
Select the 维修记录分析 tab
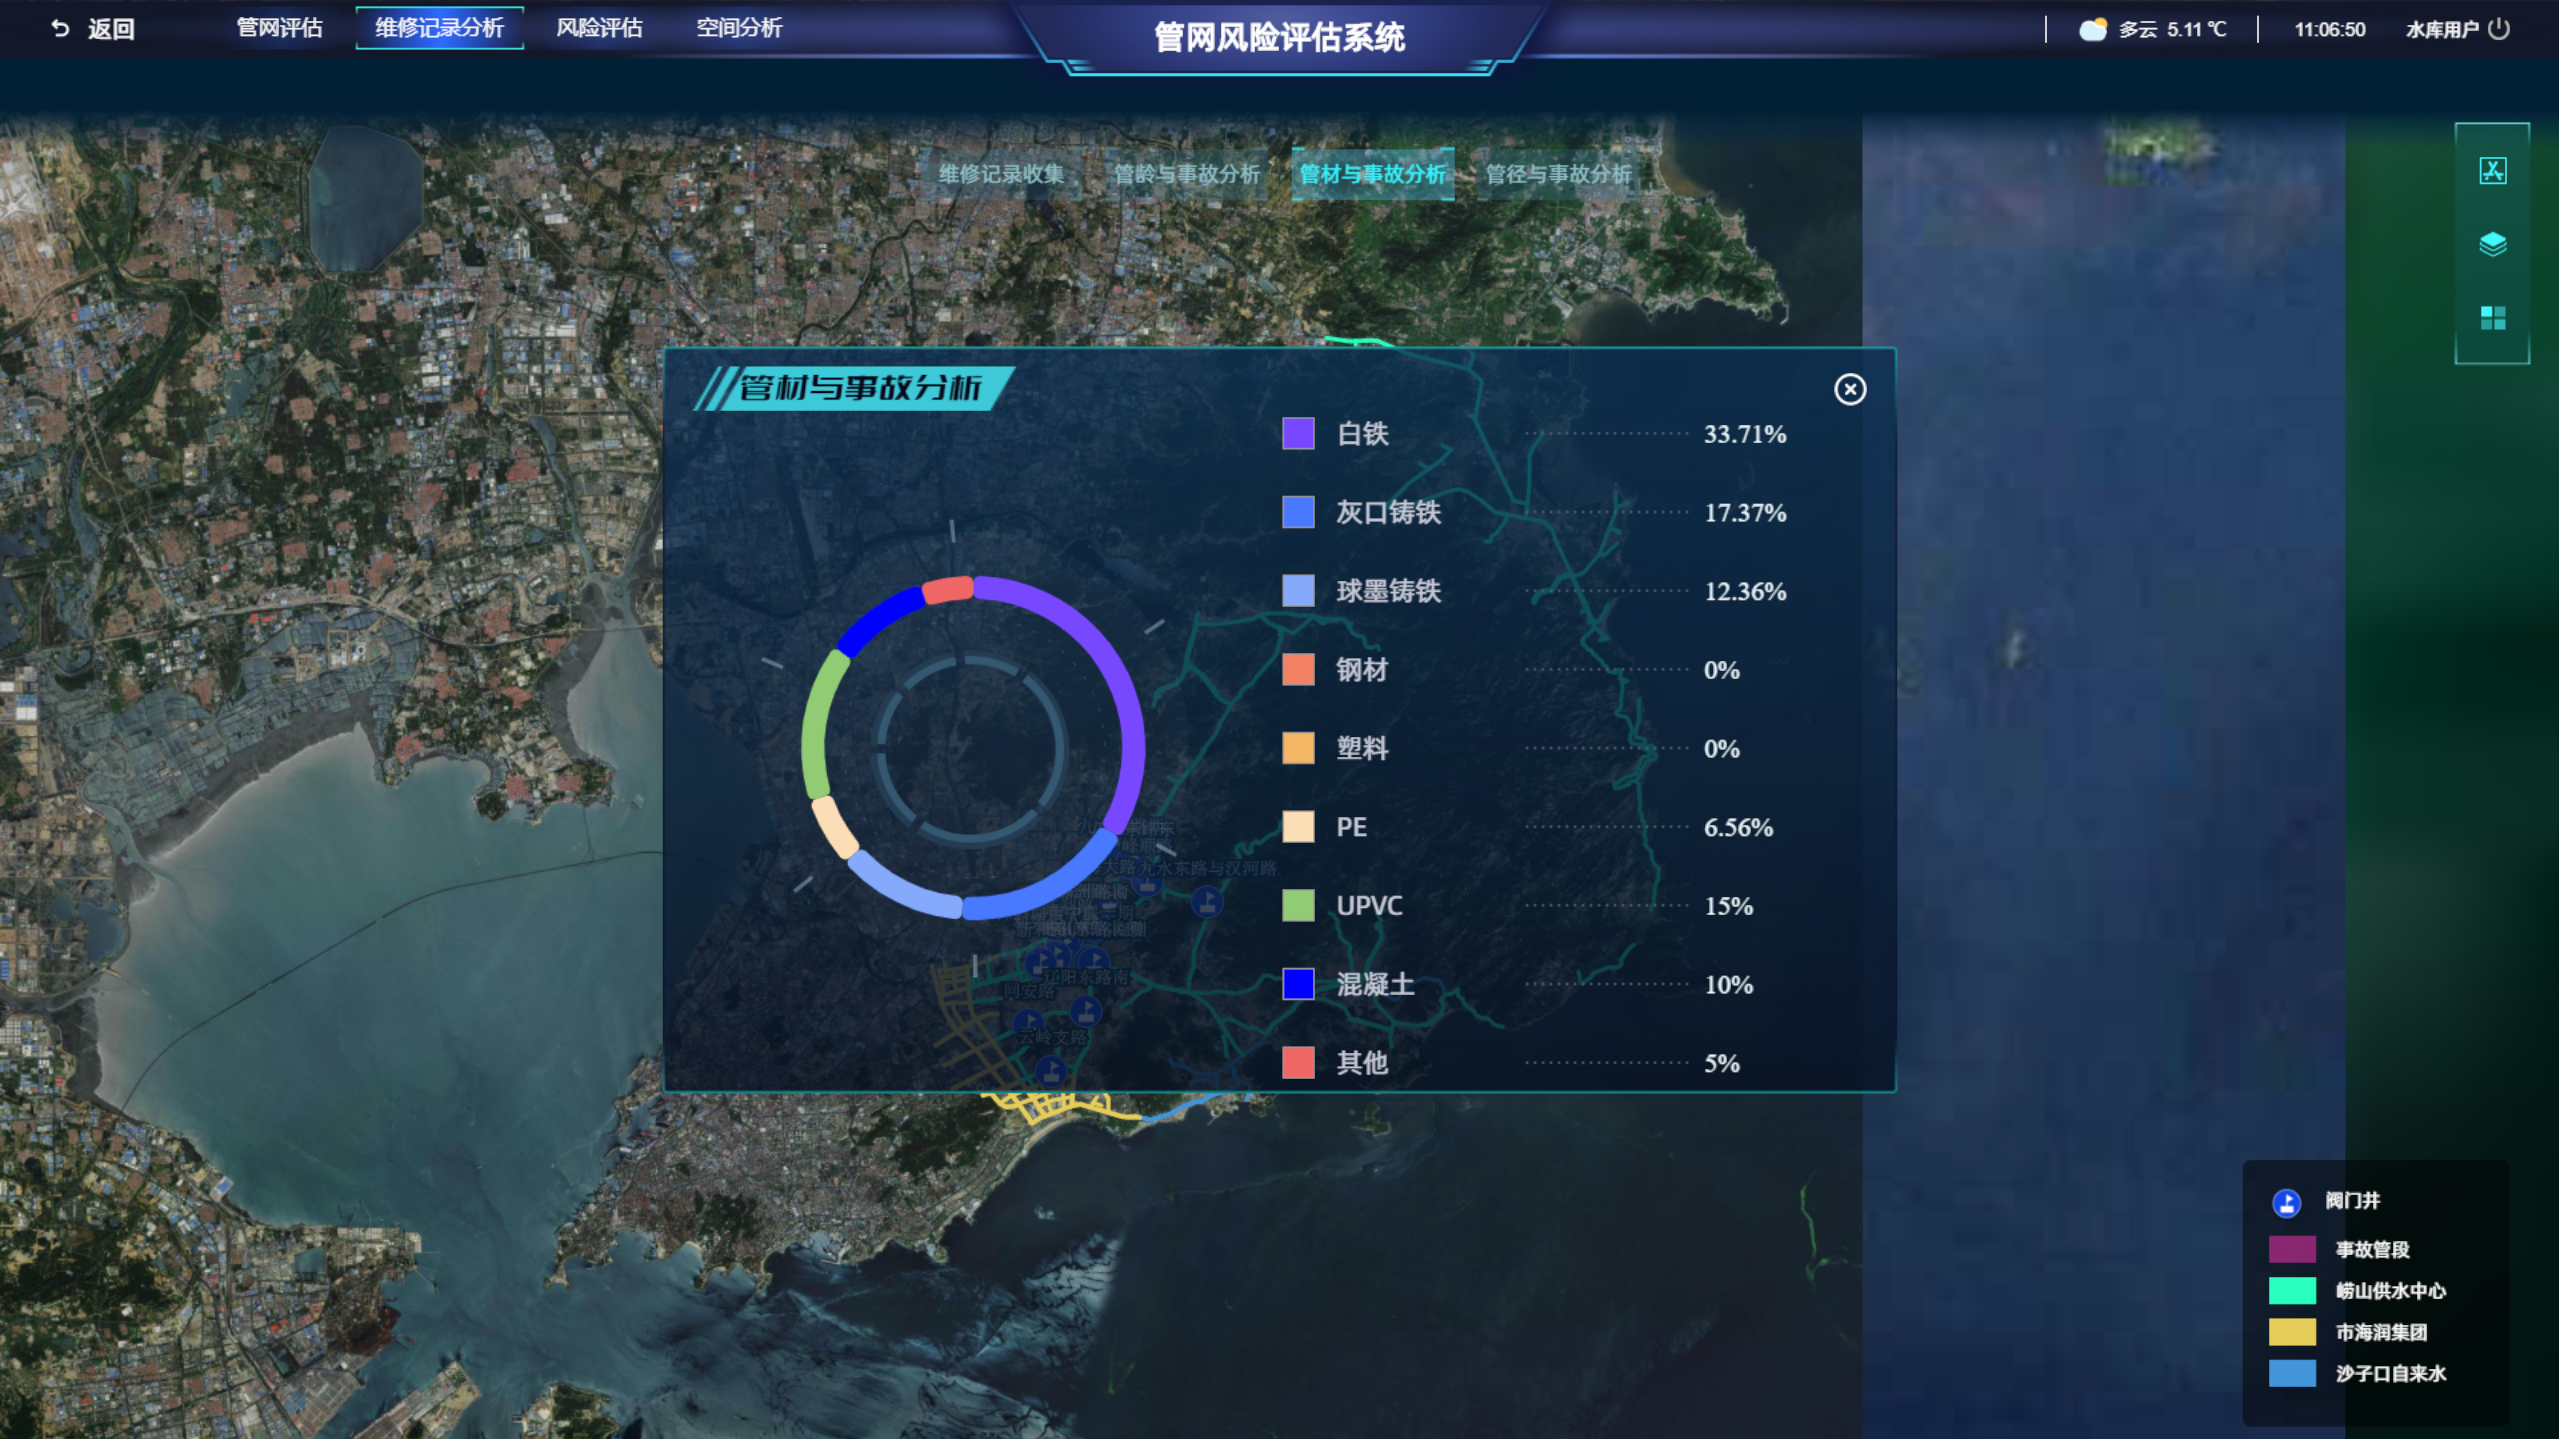click(439, 28)
